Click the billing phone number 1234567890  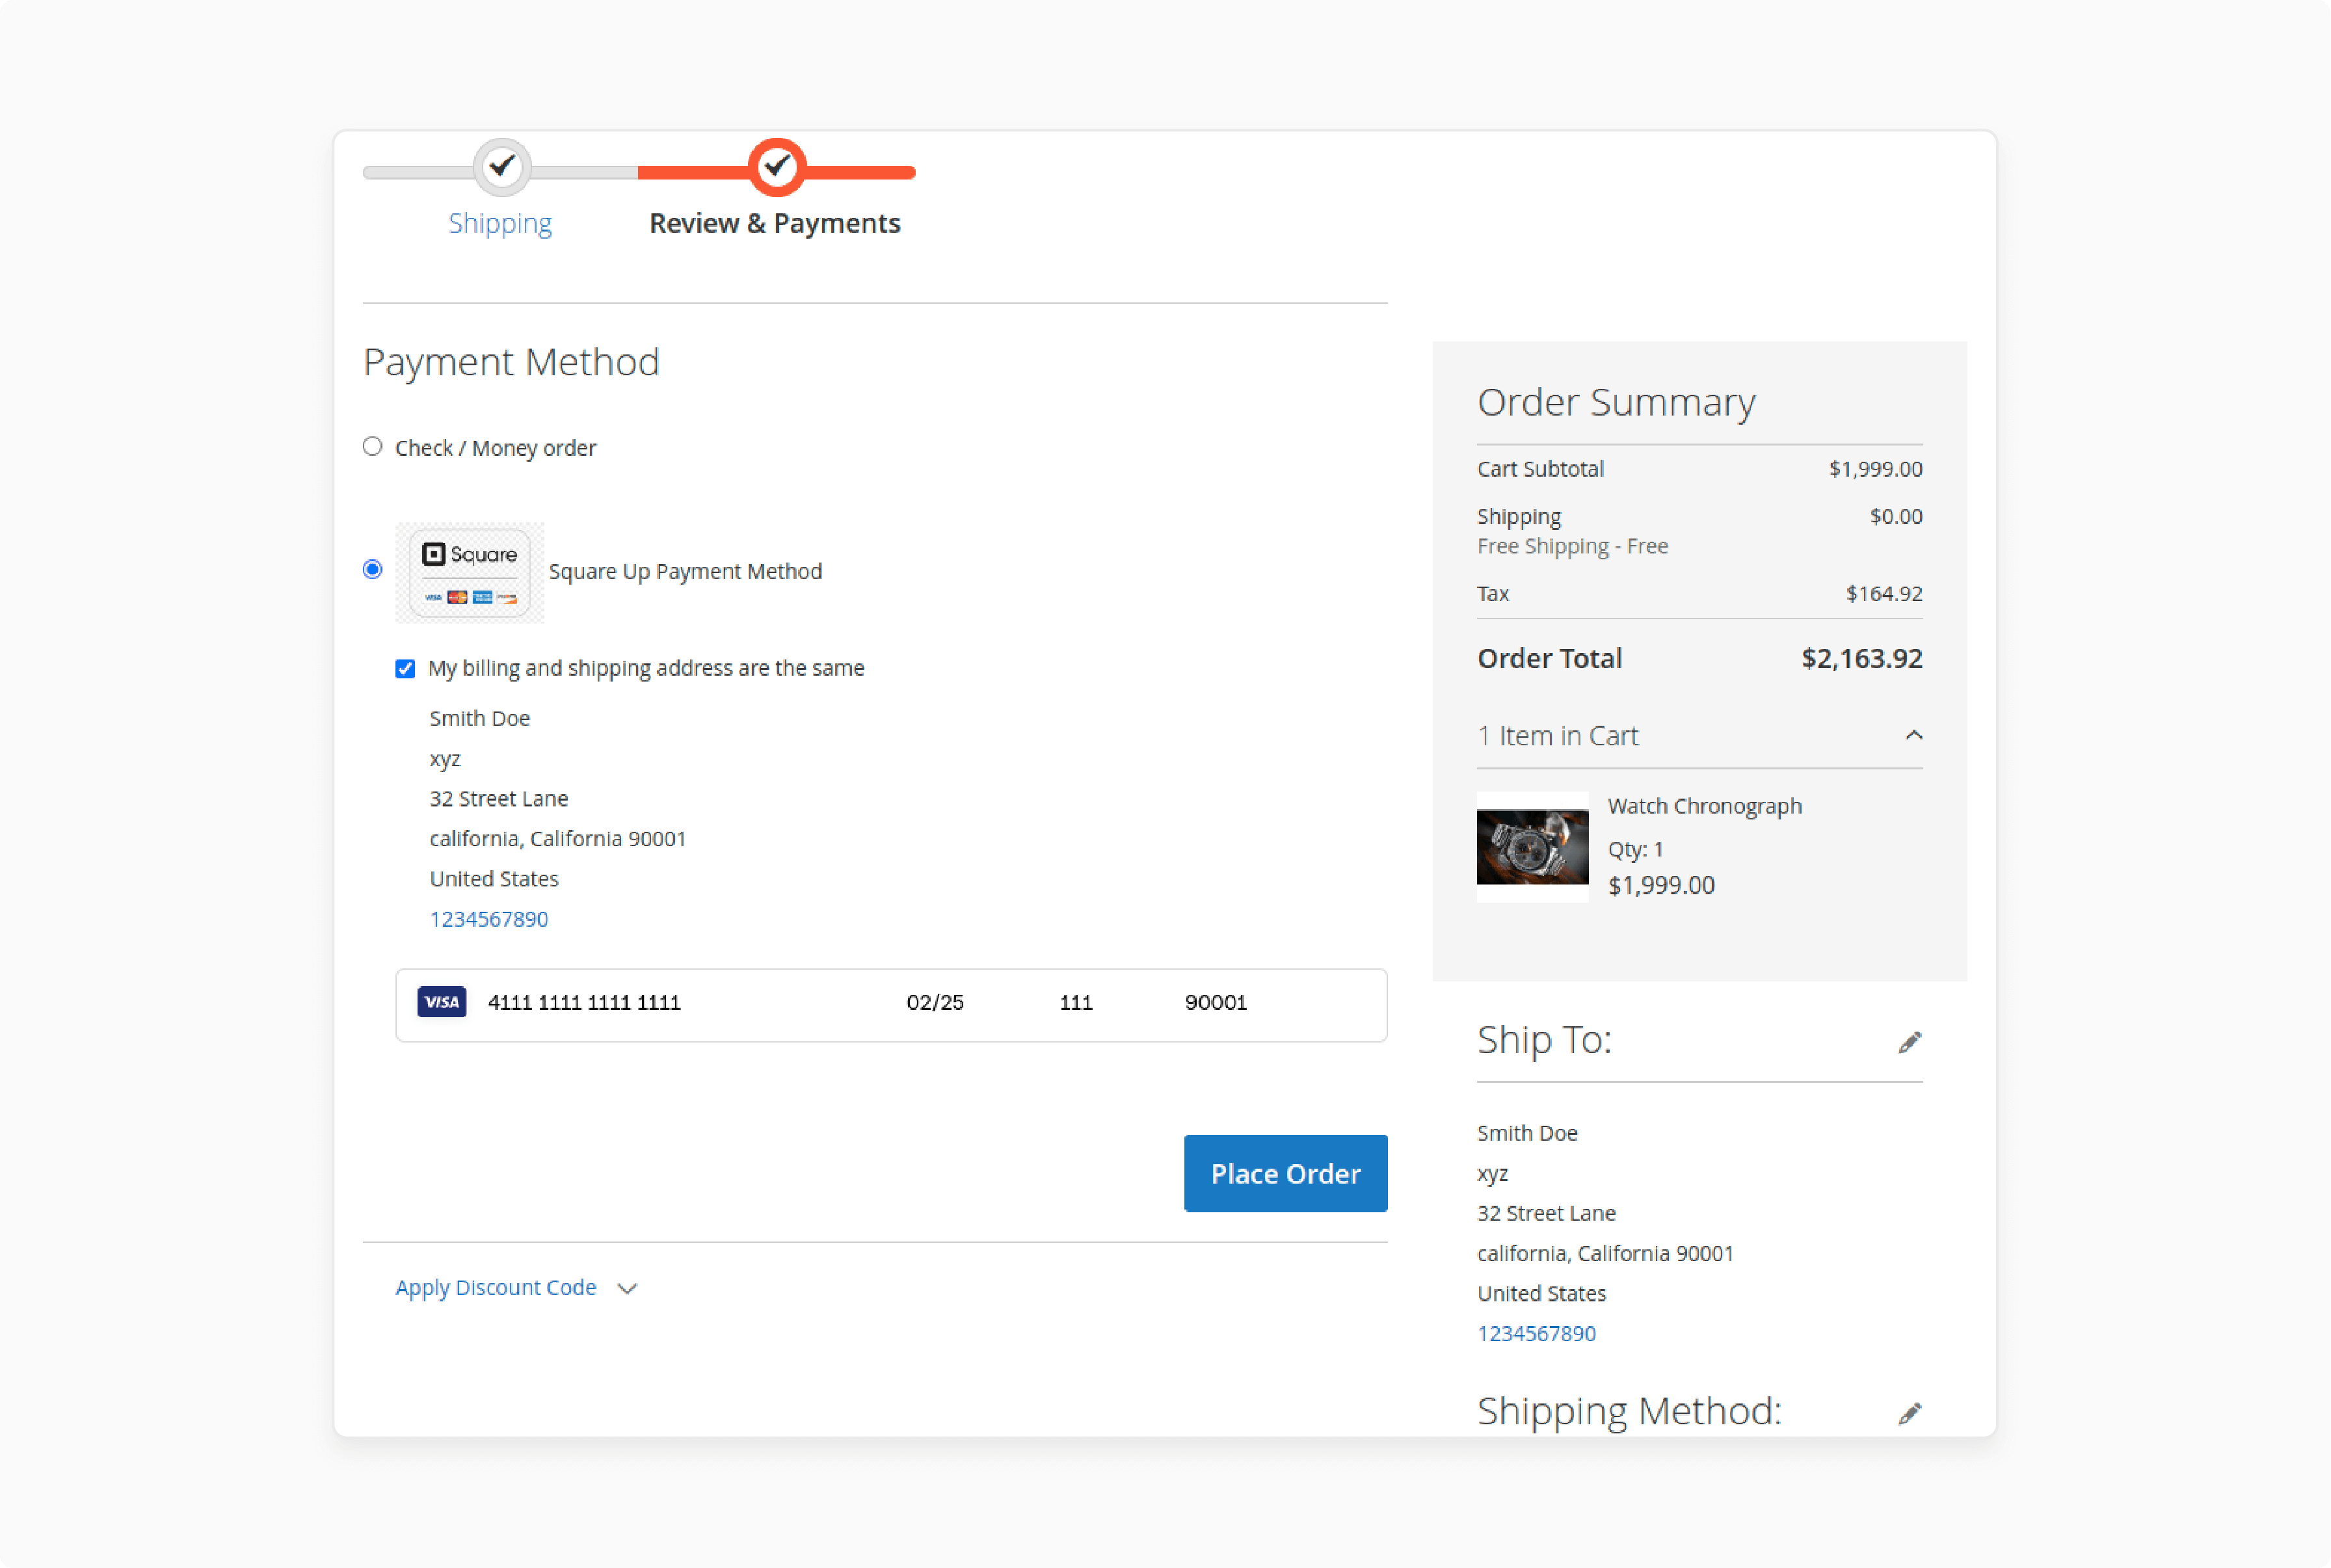489,919
